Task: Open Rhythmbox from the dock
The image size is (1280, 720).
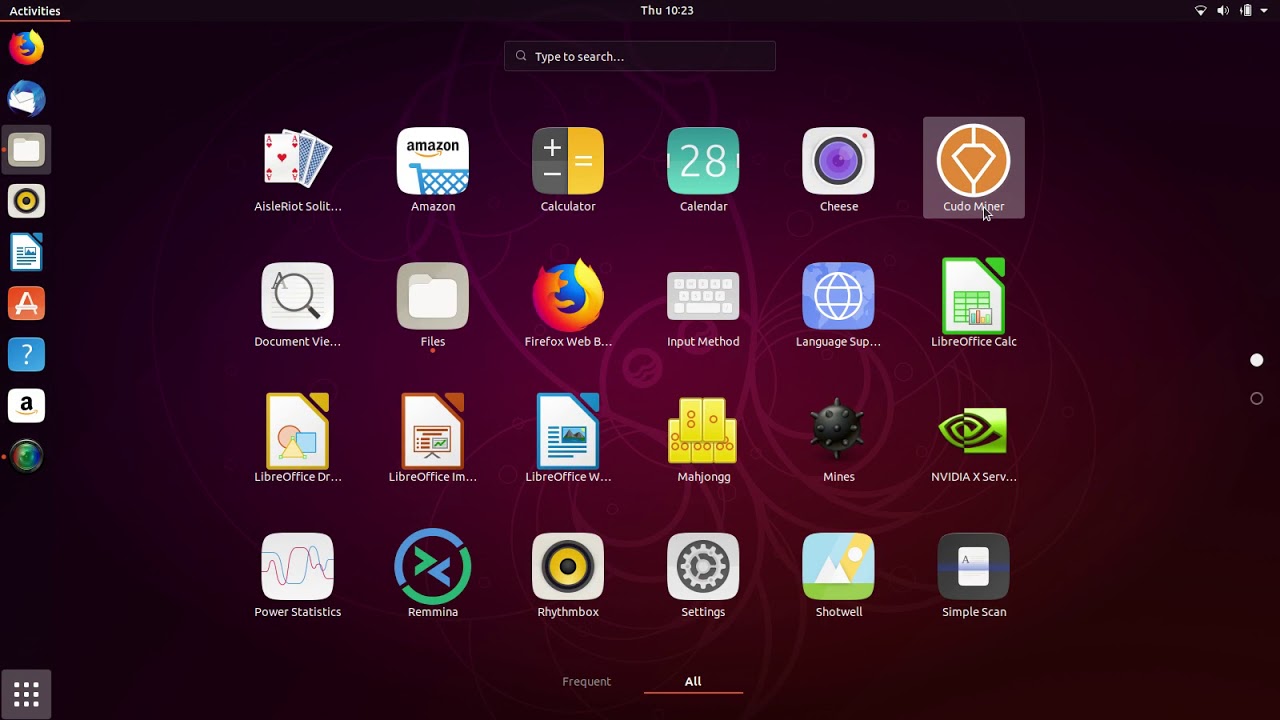Action: [x=26, y=201]
